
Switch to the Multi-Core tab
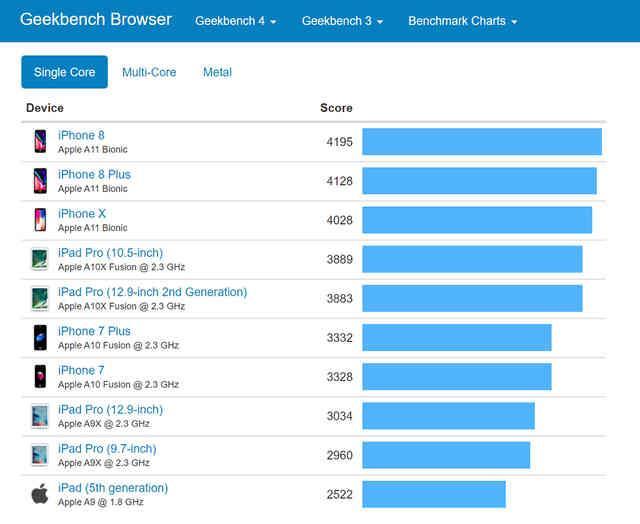pyautogui.click(x=149, y=72)
